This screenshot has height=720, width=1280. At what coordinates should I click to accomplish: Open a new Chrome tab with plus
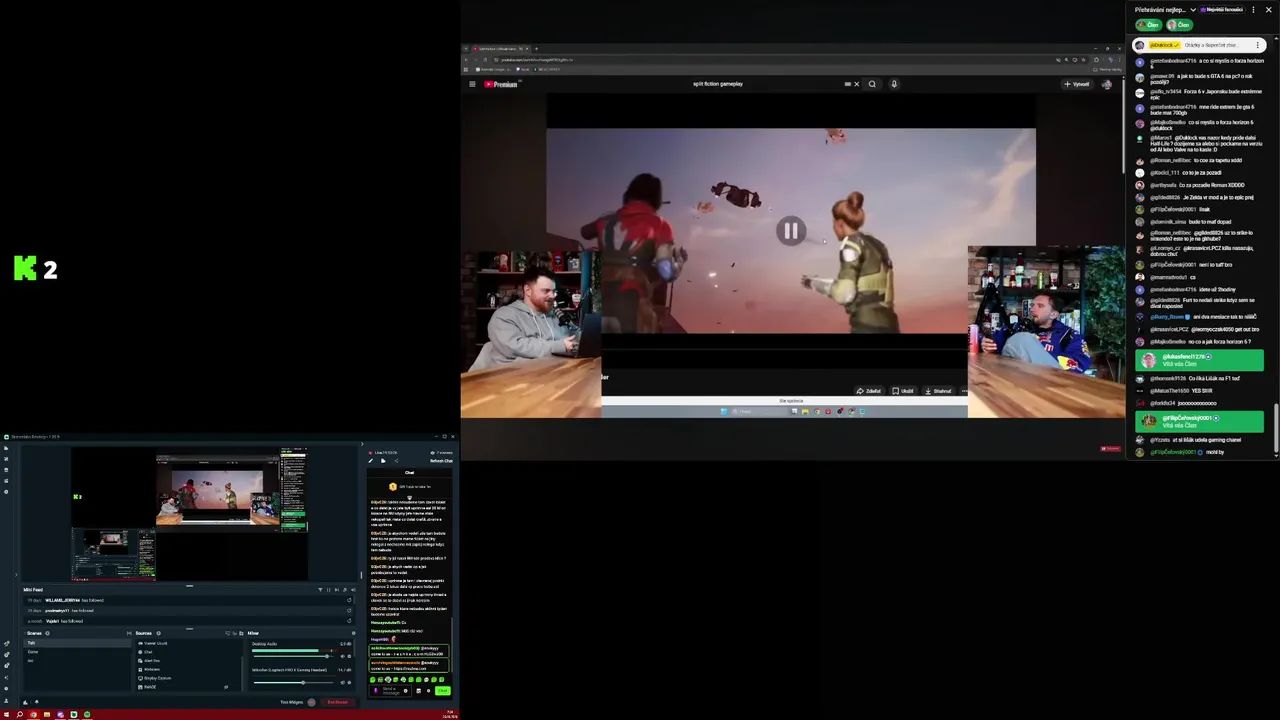coord(536,48)
